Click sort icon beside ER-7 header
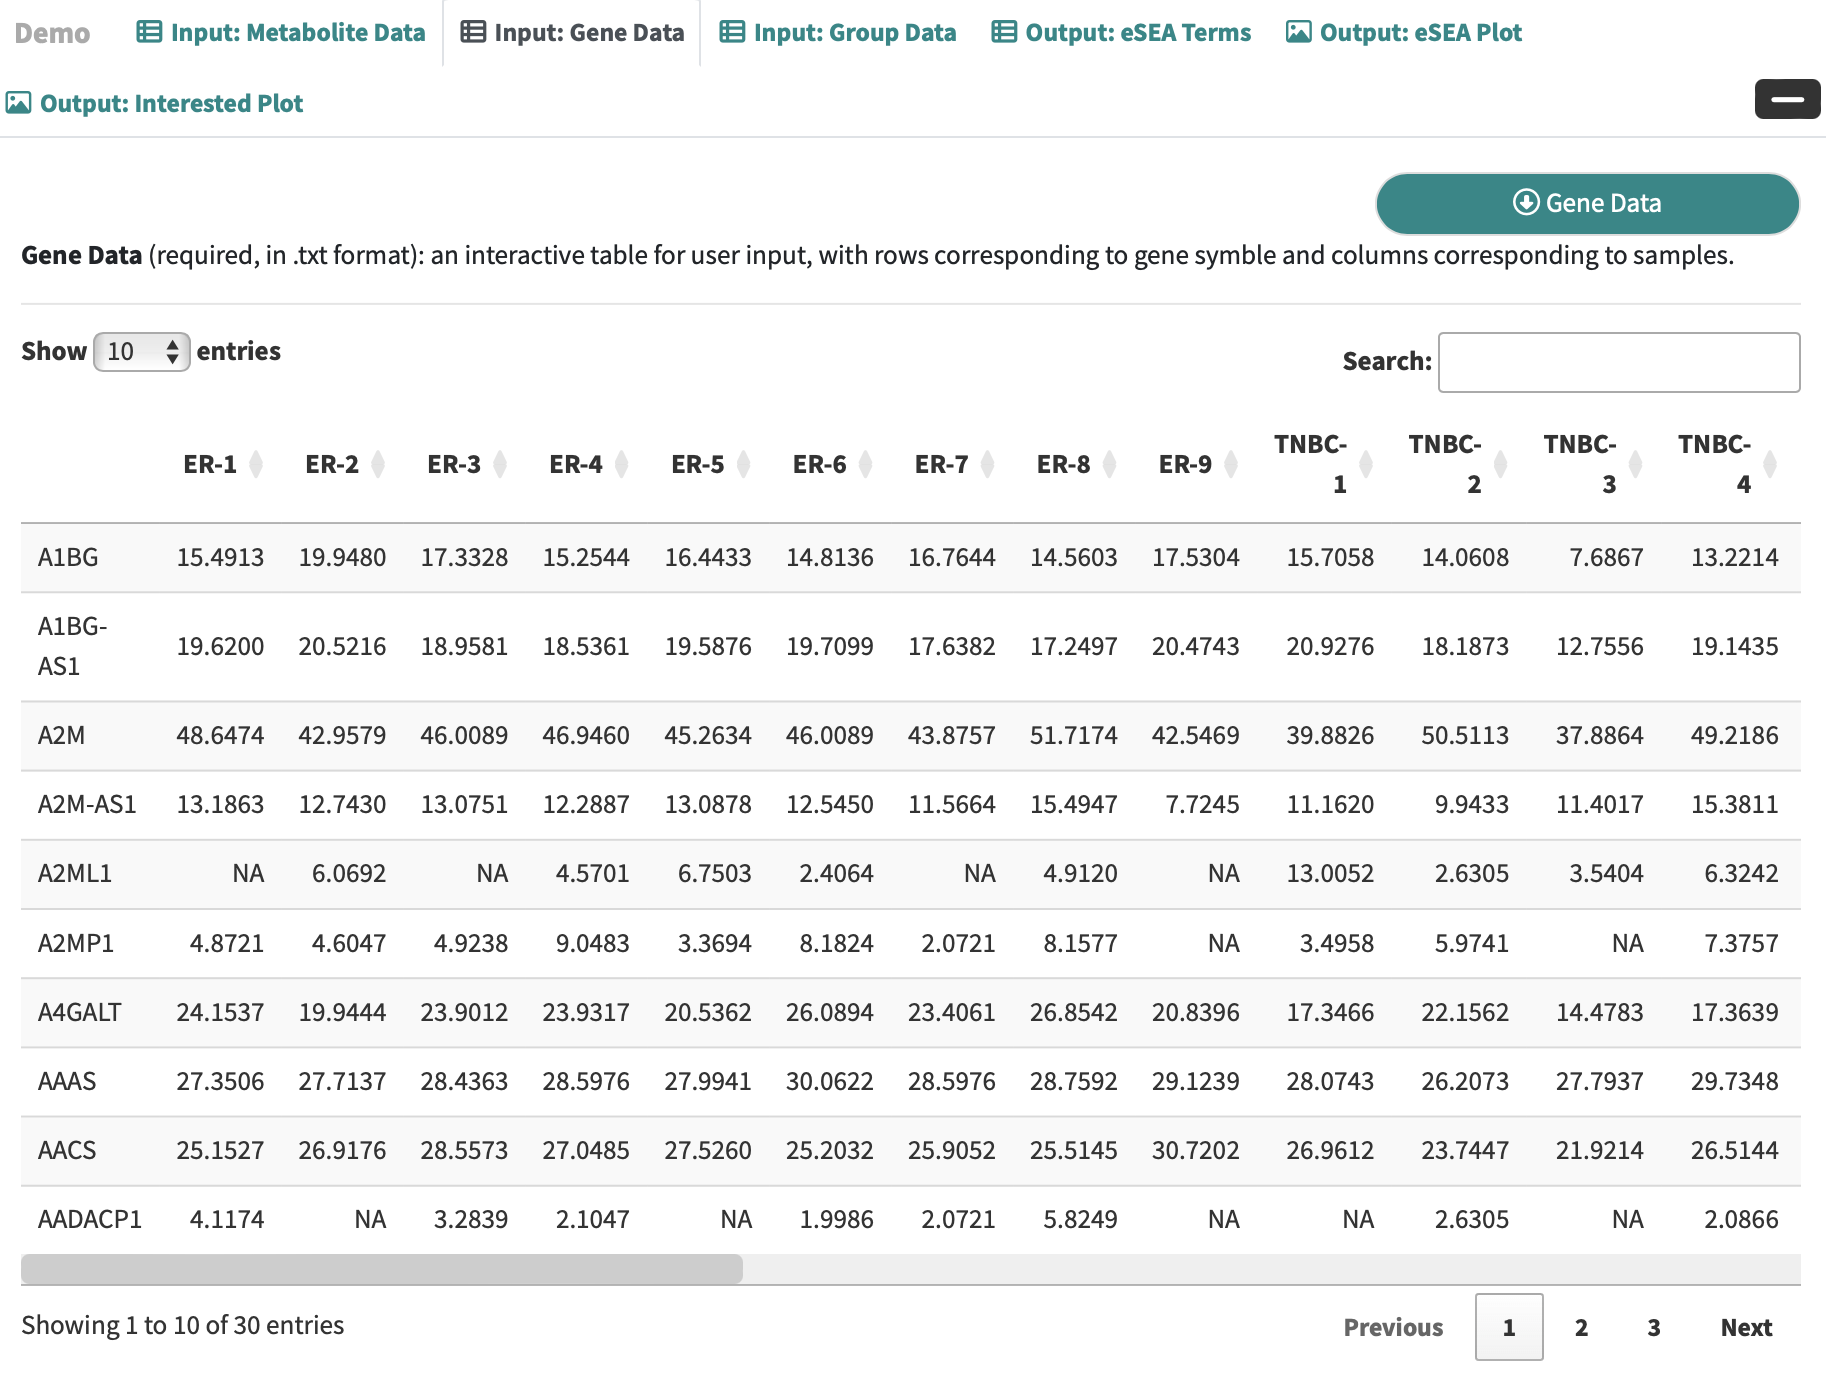Viewport: 1826px width, 1394px height. pos(987,464)
